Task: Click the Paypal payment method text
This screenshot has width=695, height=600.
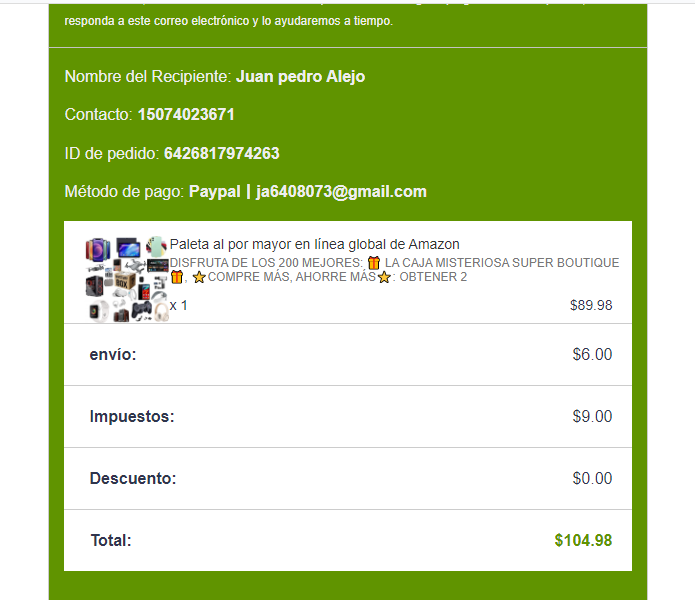Action: click(x=215, y=191)
